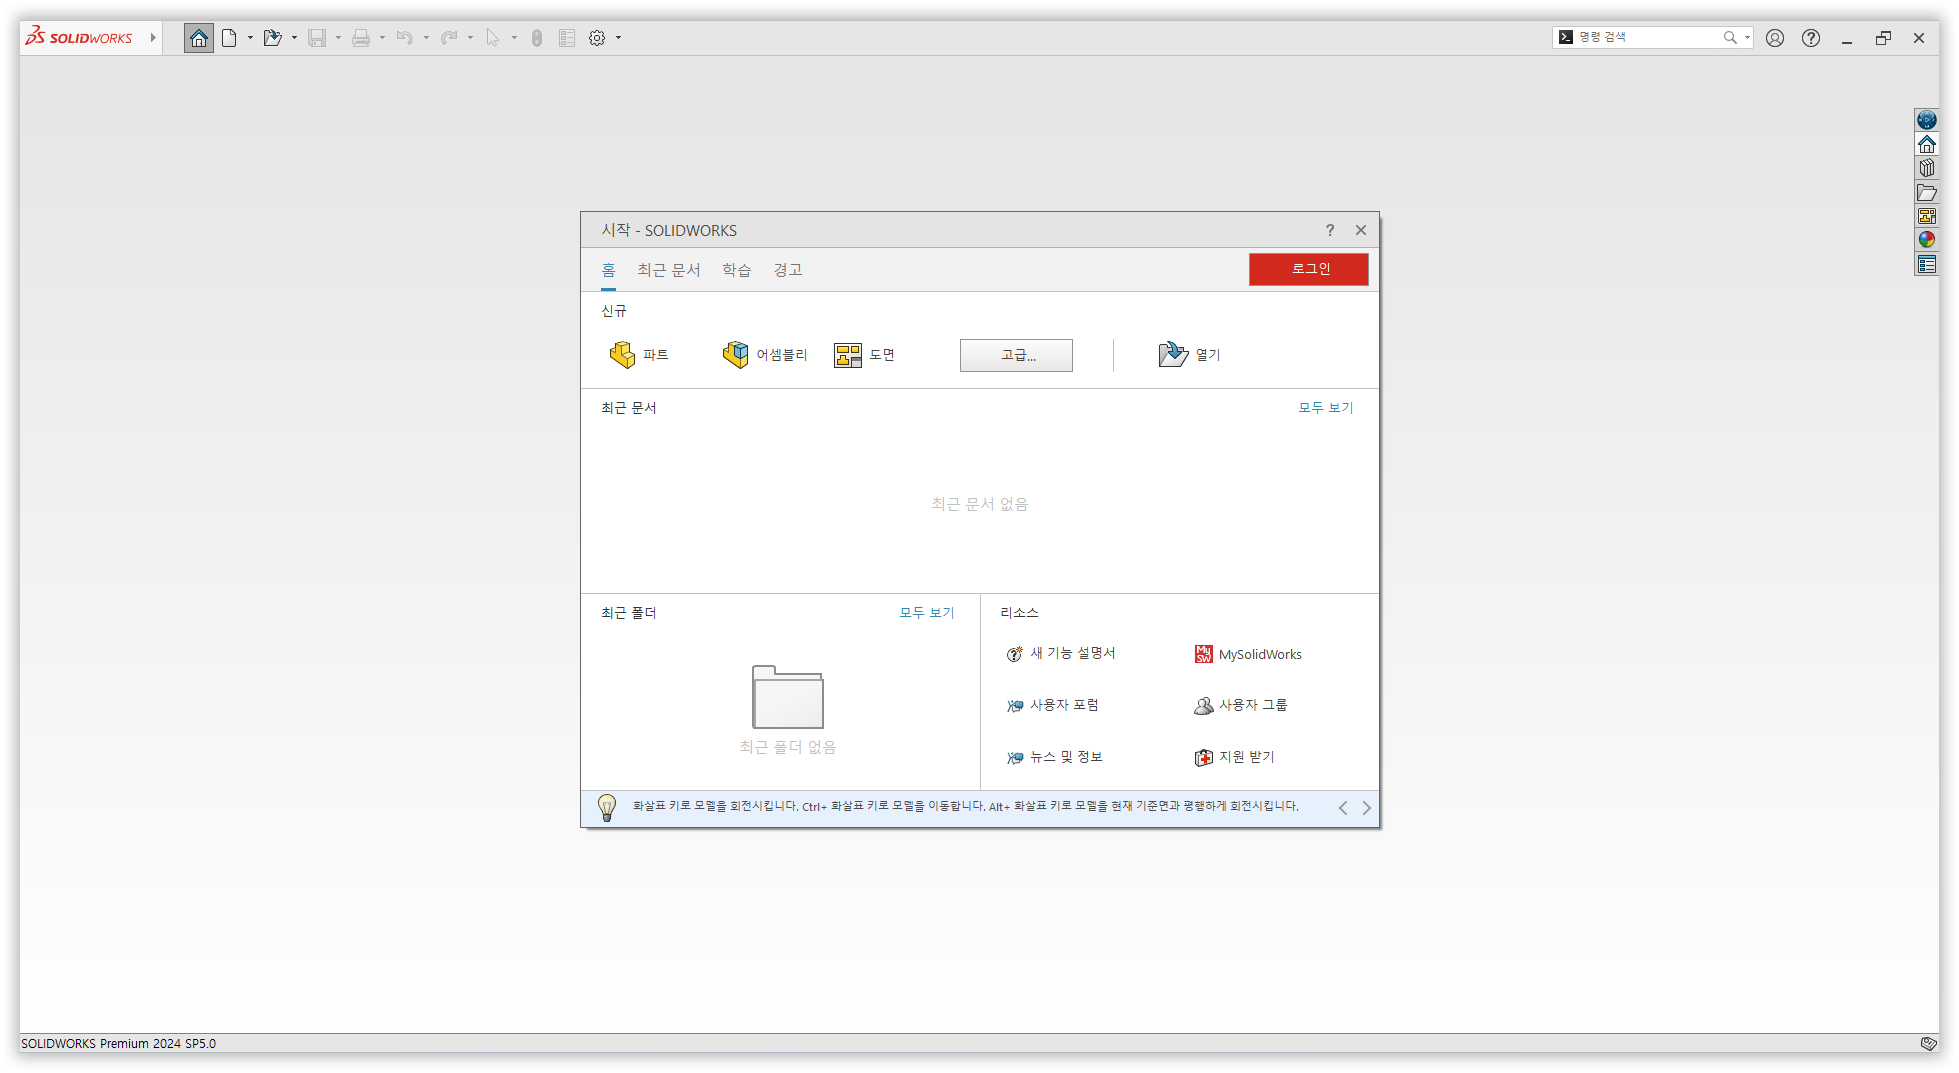The height and width of the screenshot is (1073, 1959).
Task: Open the Help question-mark icon in title bar
Action: [1811, 38]
